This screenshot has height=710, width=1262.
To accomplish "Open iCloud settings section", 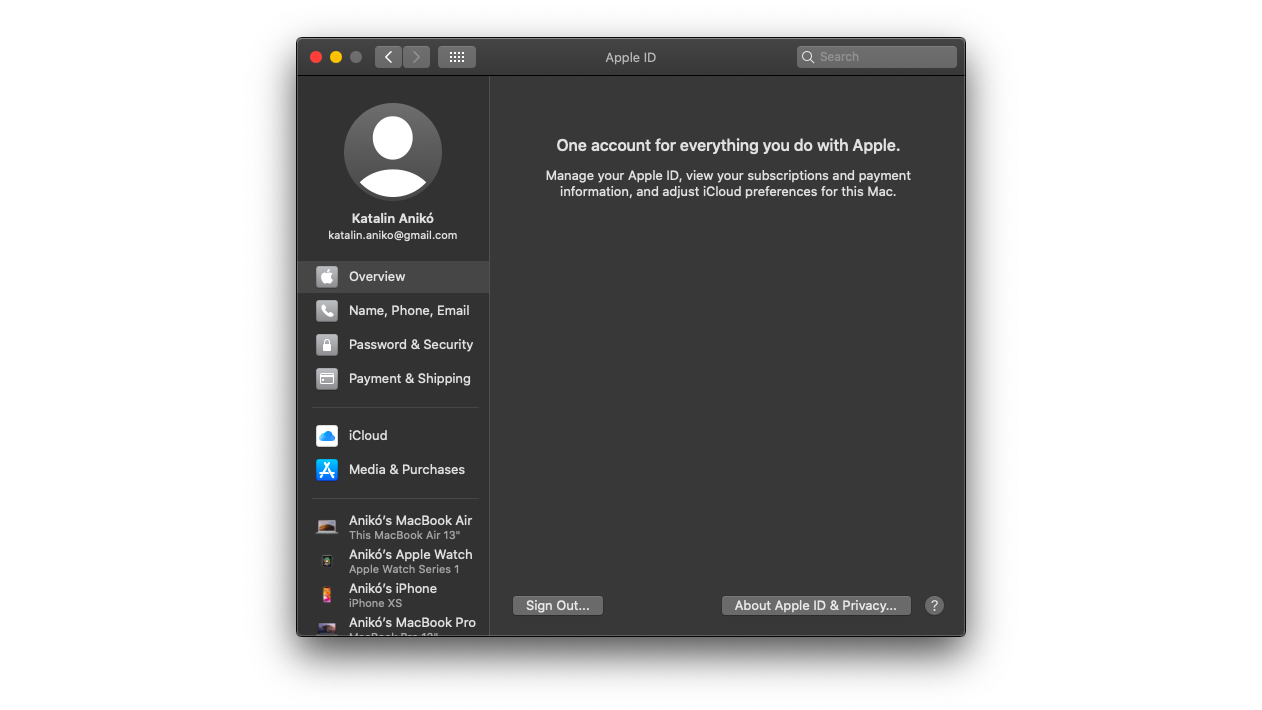I will click(x=393, y=436).
